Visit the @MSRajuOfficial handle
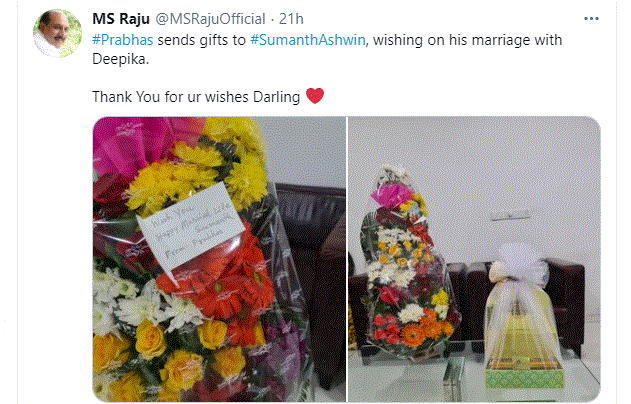 point(210,19)
